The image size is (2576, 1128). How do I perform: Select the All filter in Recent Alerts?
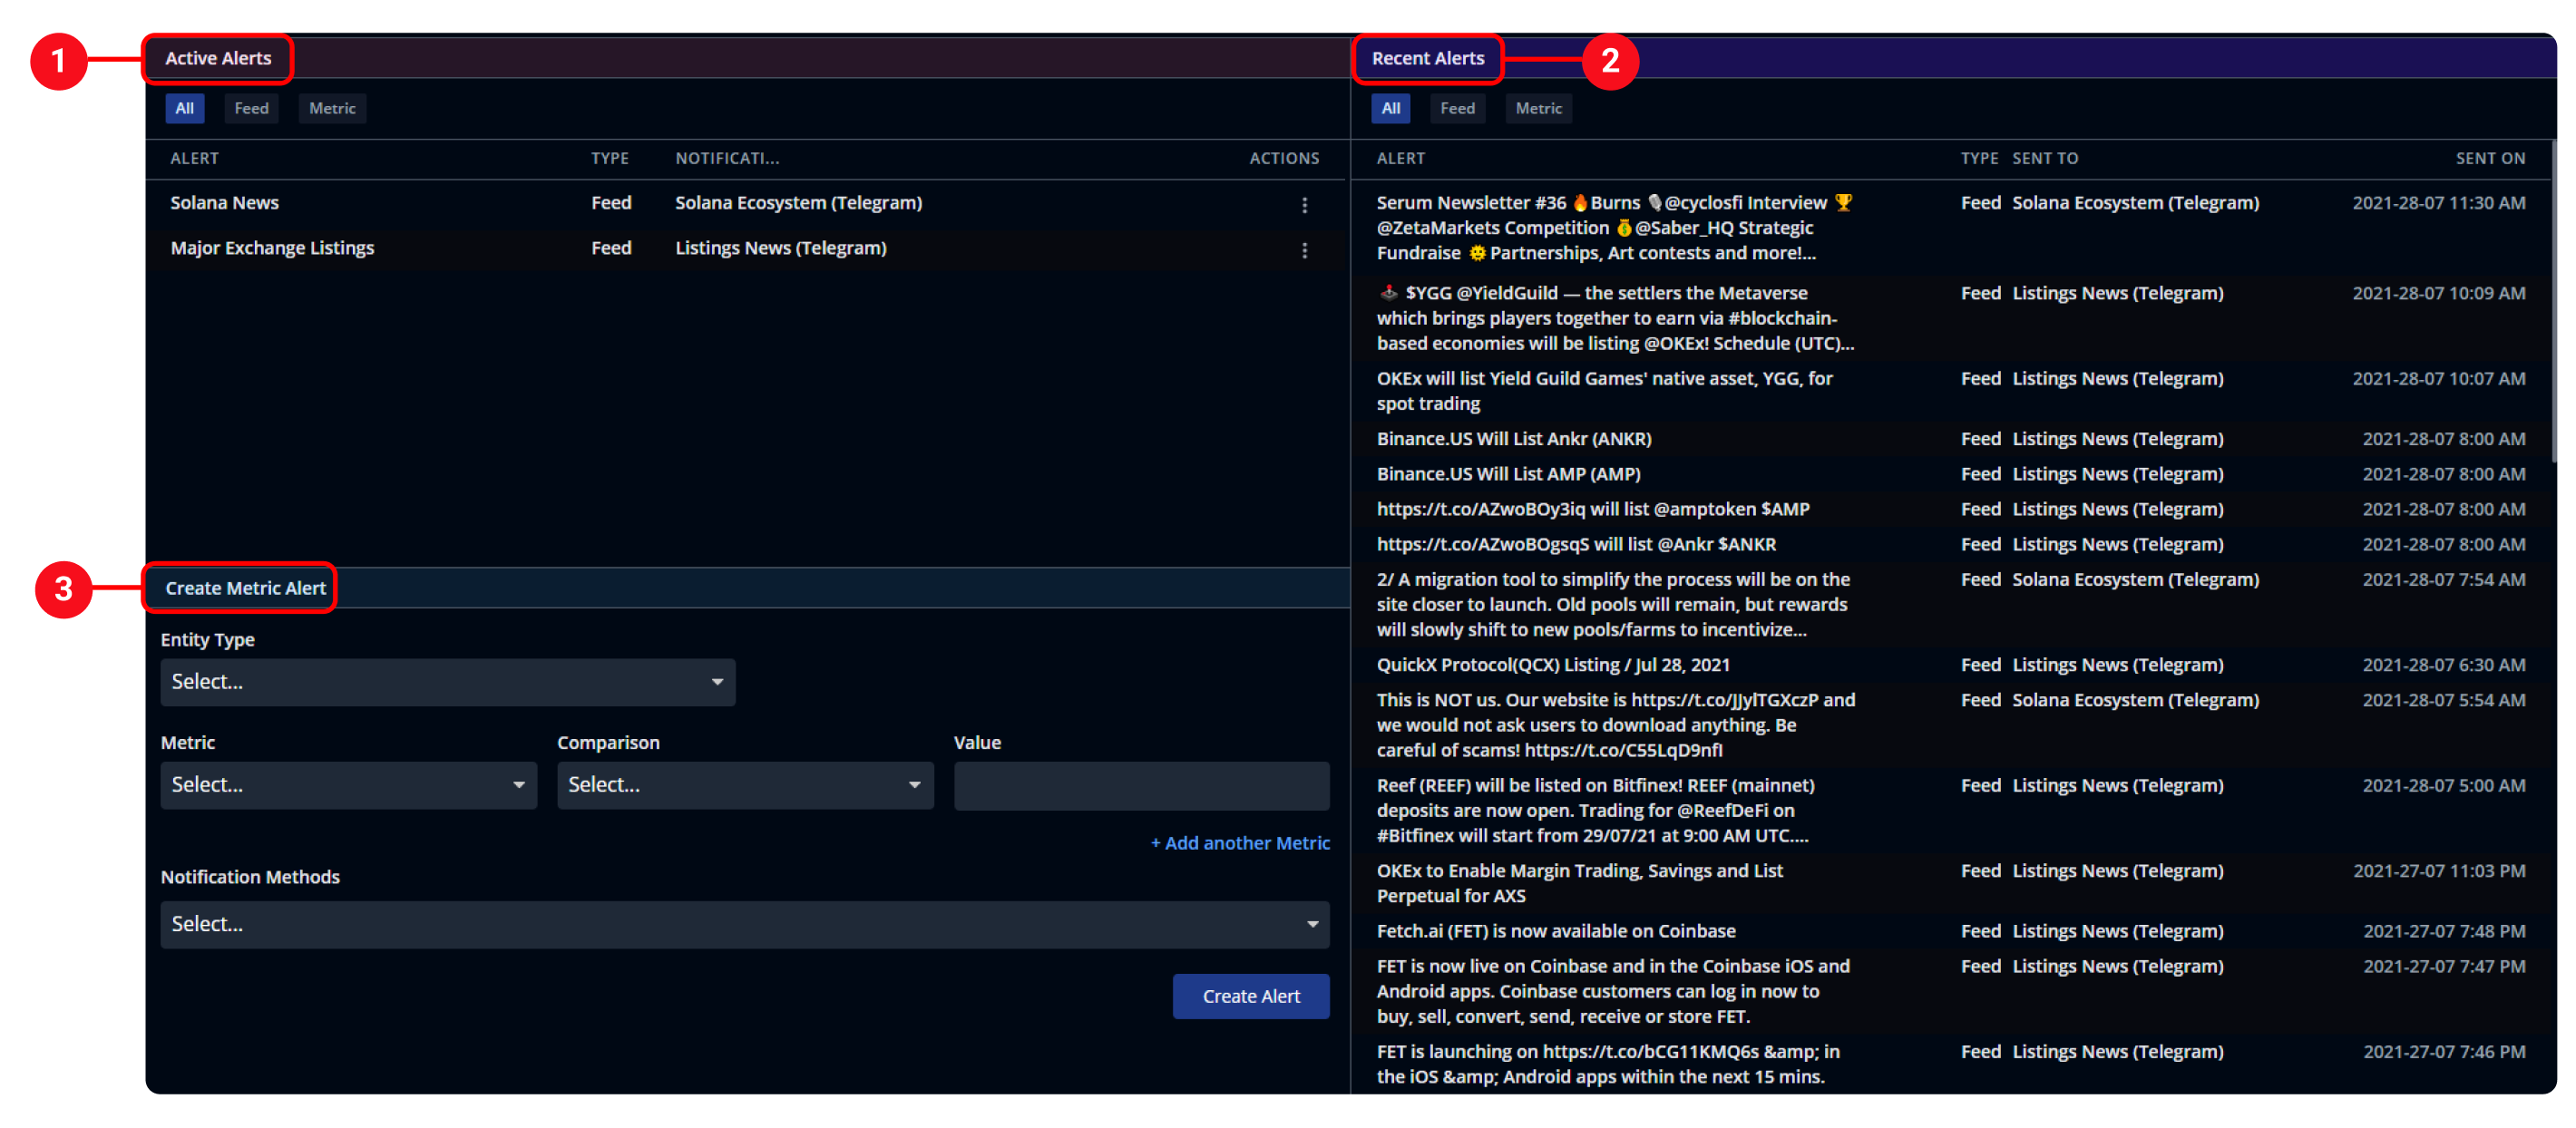[1390, 108]
